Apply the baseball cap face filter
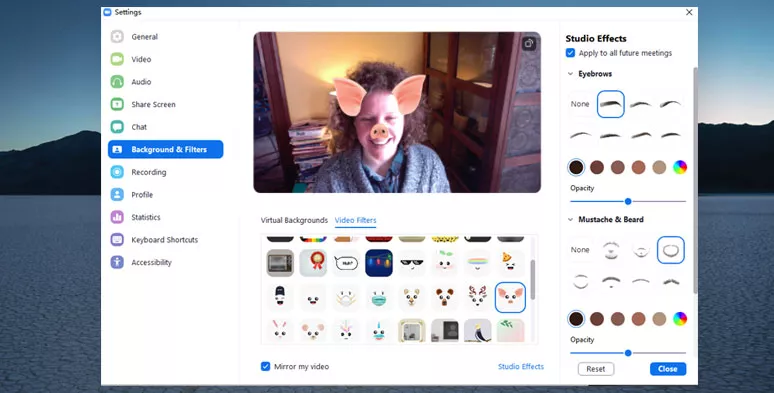The image size is (774, 393). click(280, 297)
